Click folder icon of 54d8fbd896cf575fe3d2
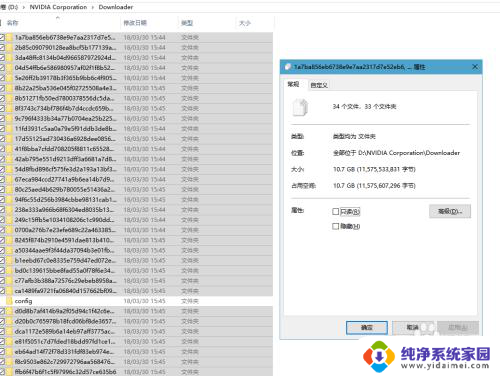The width and height of the screenshot is (500, 376). (x=9, y=169)
